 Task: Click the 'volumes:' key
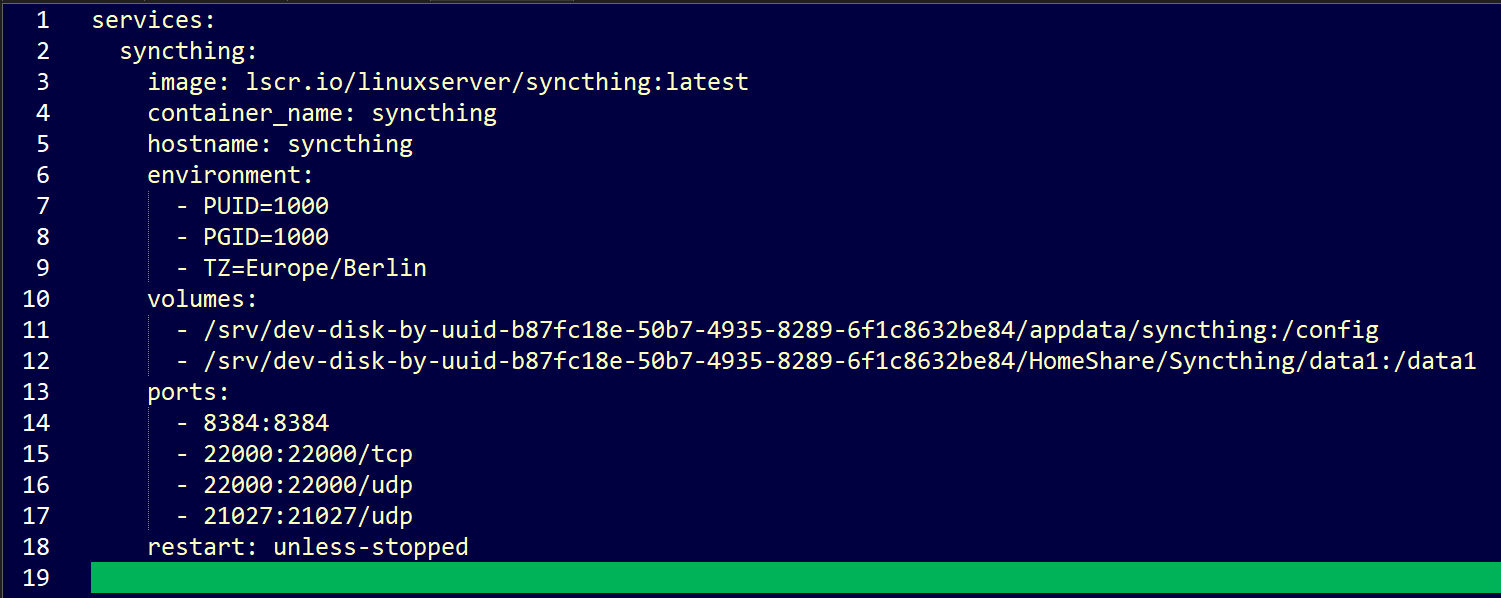pos(202,299)
